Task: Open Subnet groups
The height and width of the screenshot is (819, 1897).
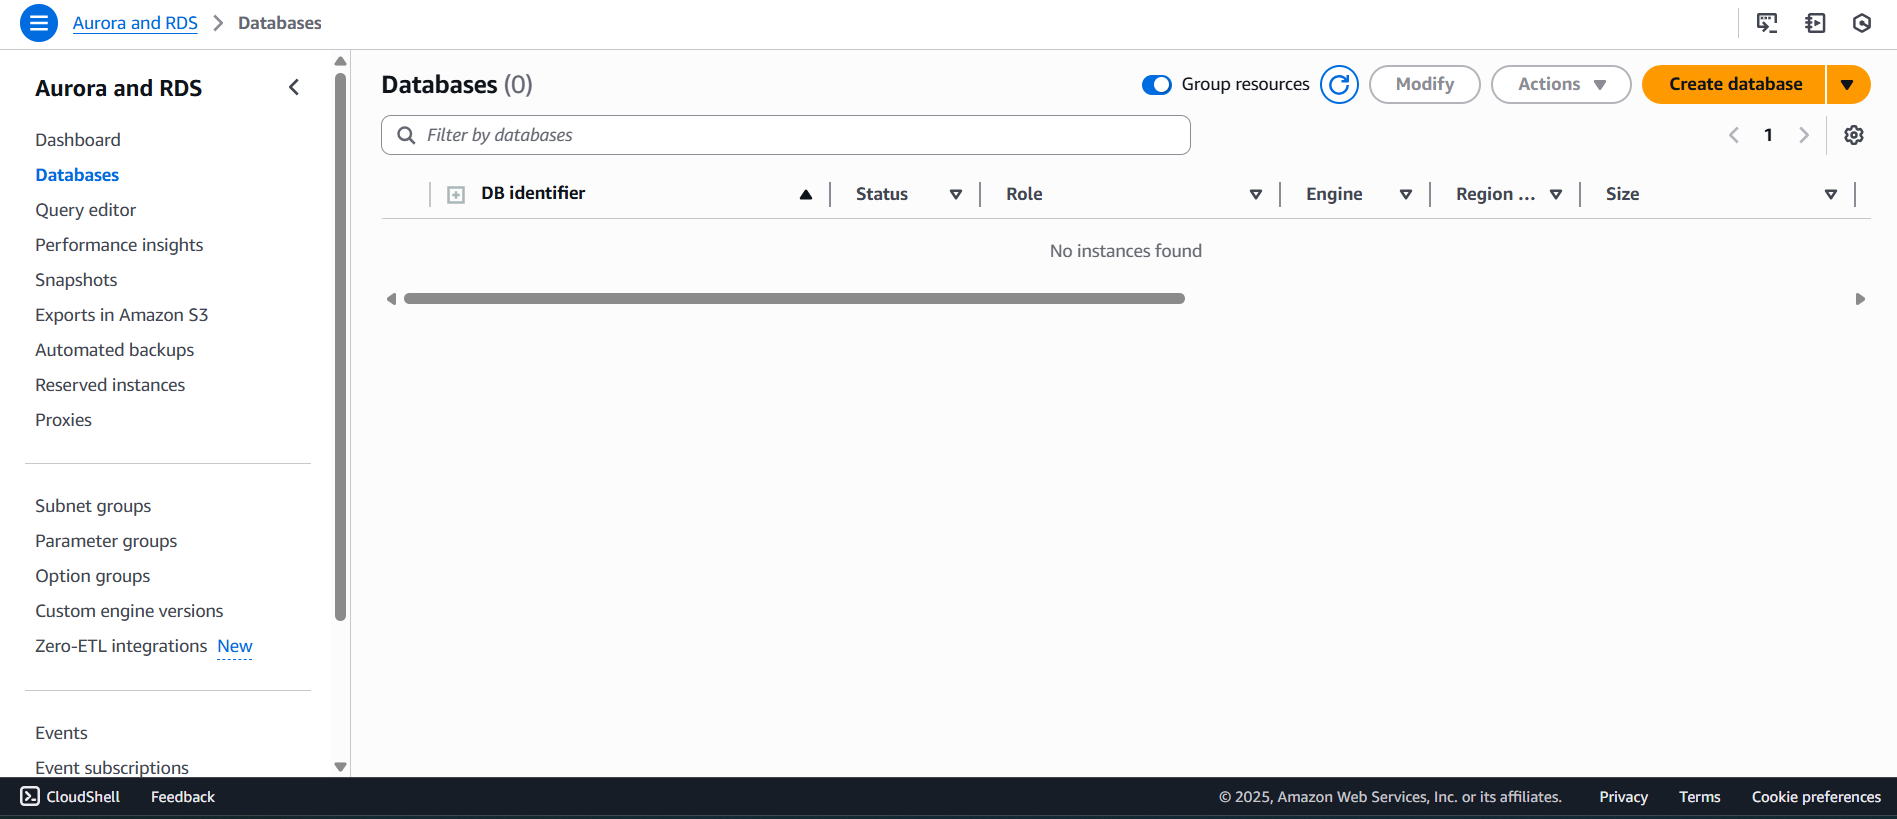Action: [x=93, y=506]
